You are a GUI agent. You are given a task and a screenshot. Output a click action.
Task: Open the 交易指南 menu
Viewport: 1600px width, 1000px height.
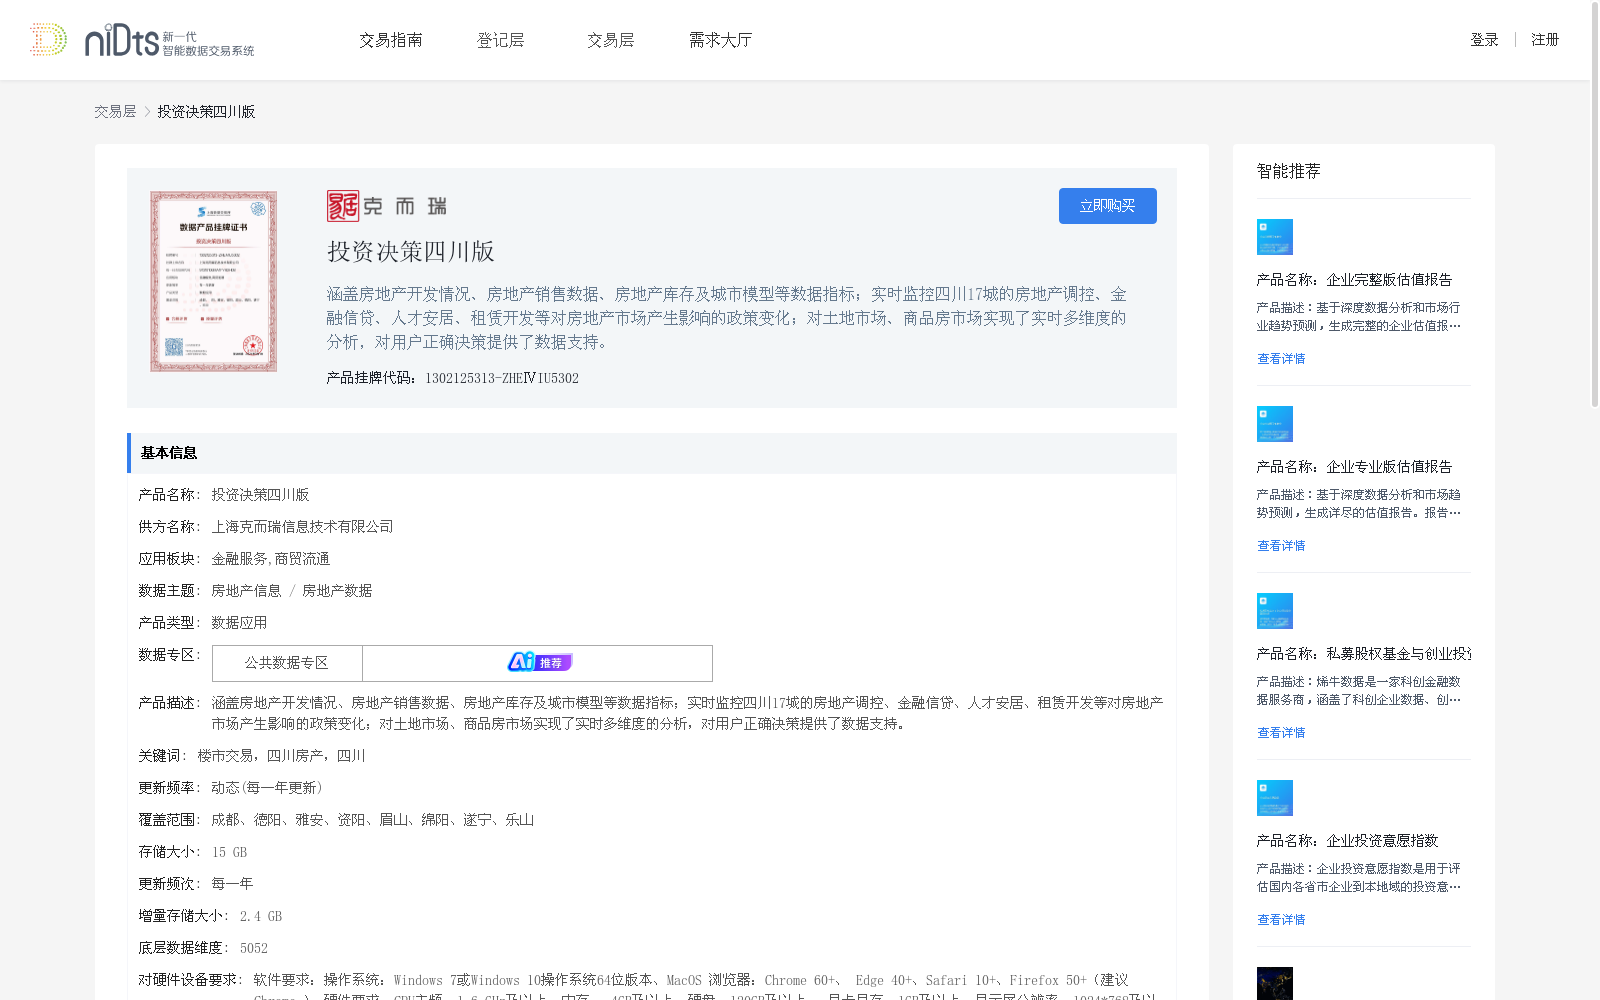click(x=391, y=40)
